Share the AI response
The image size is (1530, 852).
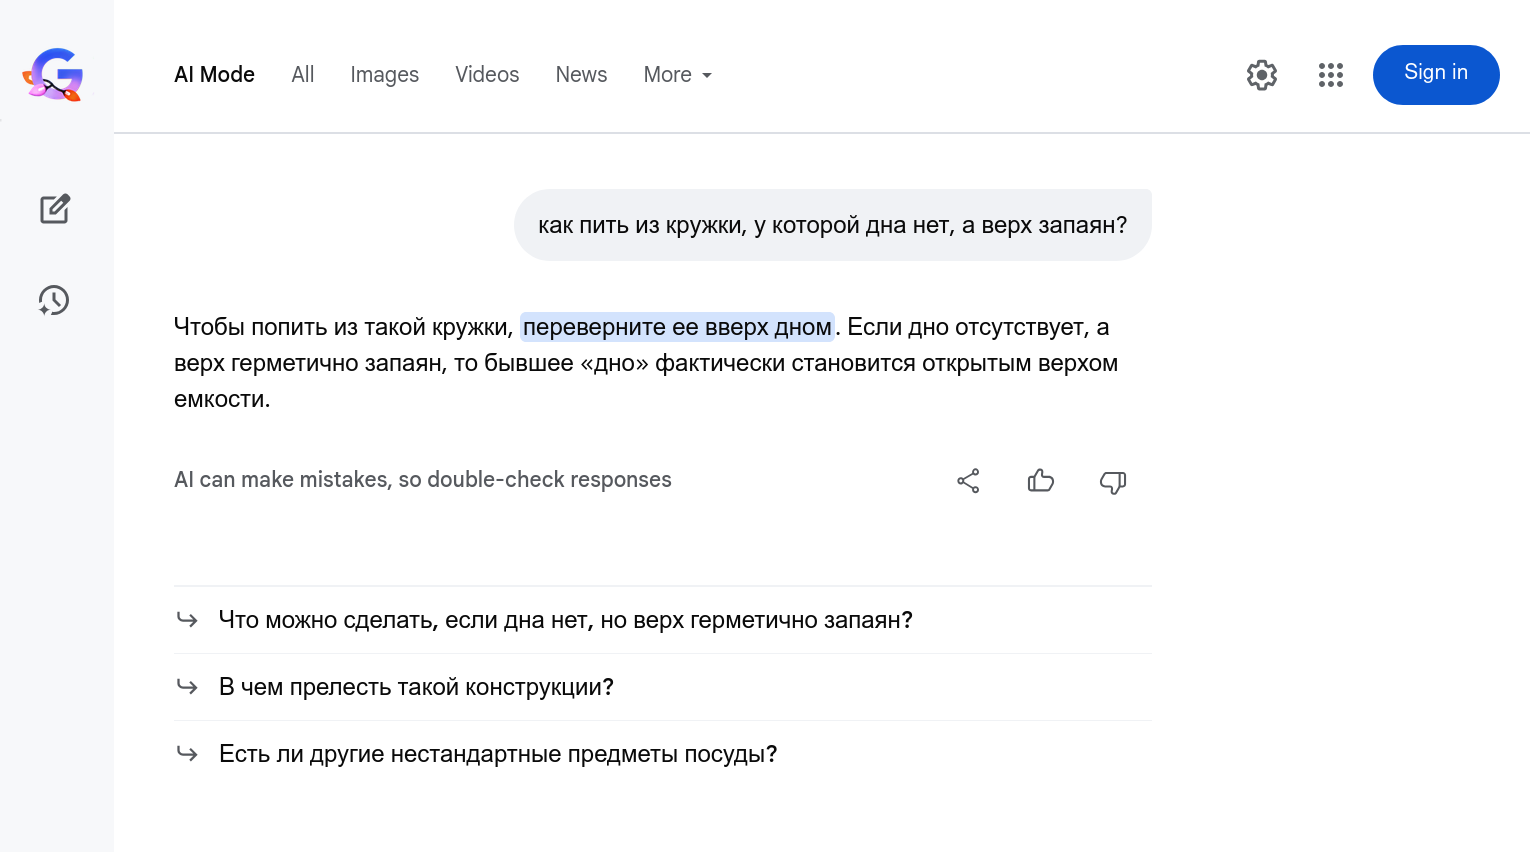click(968, 481)
